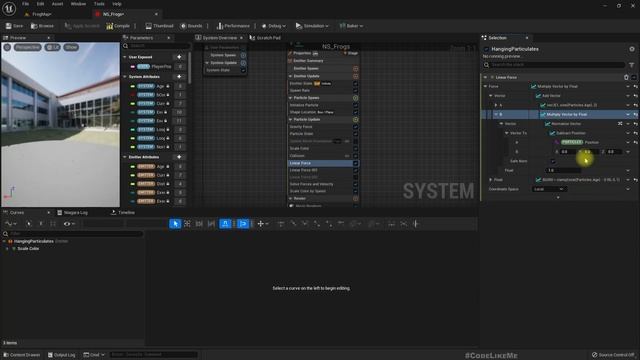Browse to asset in Content Browser
This screenshot has width=640, height=360.
42,26
